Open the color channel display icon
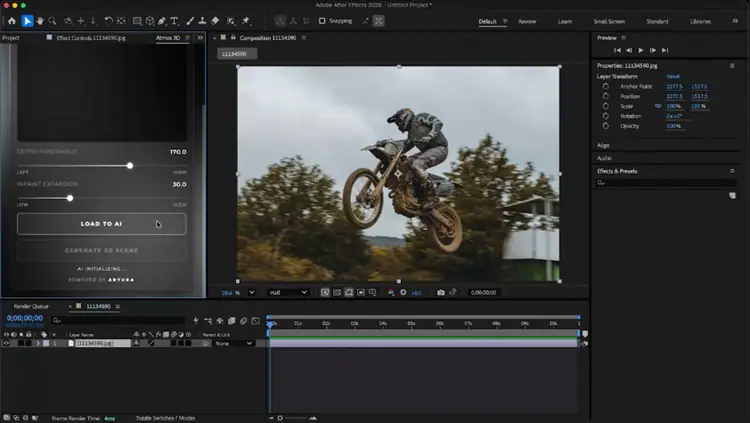750x423 pixels. tap(391, 292)
